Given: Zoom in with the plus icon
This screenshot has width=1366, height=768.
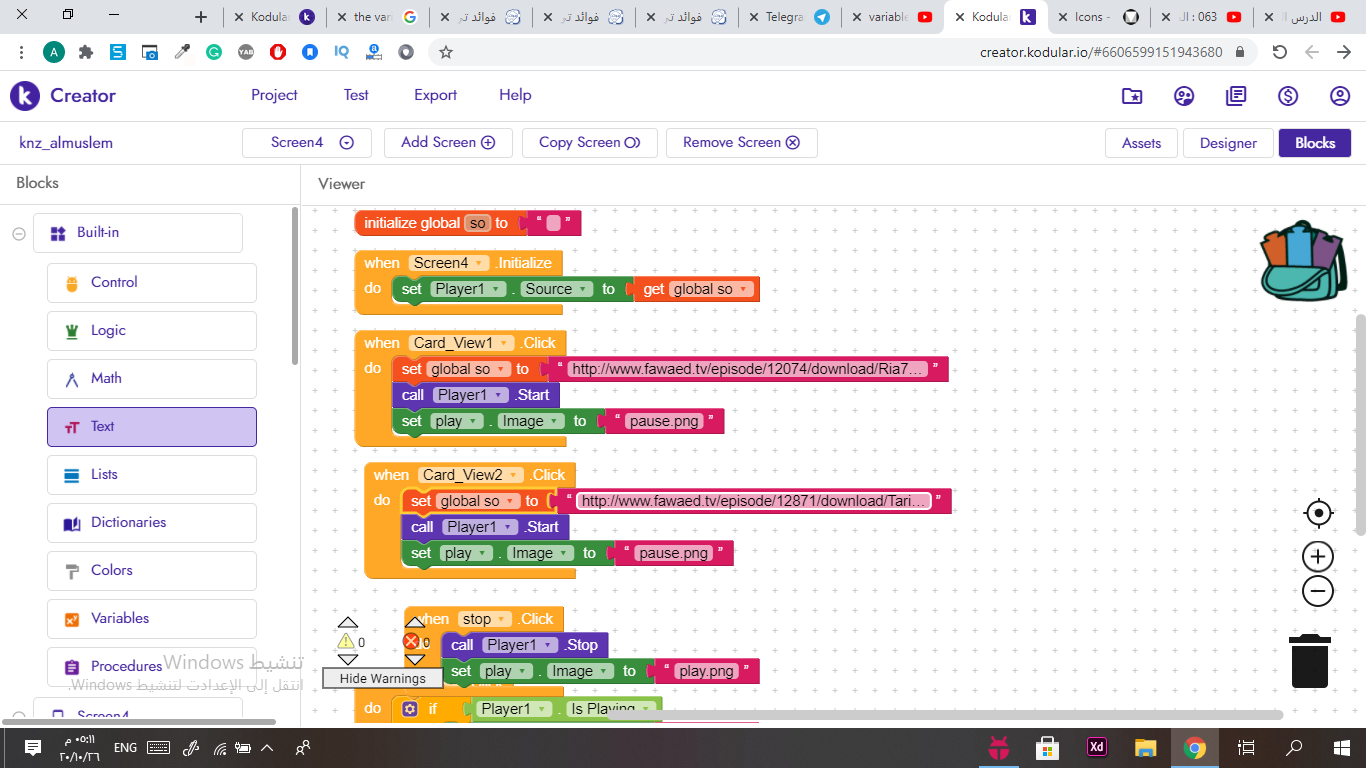Looking at the screenshot, I should 1319,556.
